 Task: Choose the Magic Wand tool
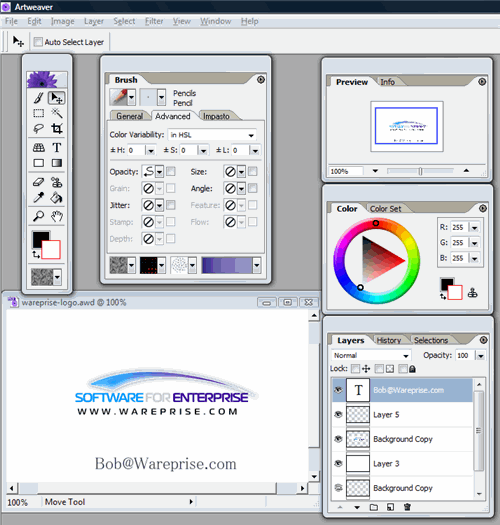[x=57, y=113]
